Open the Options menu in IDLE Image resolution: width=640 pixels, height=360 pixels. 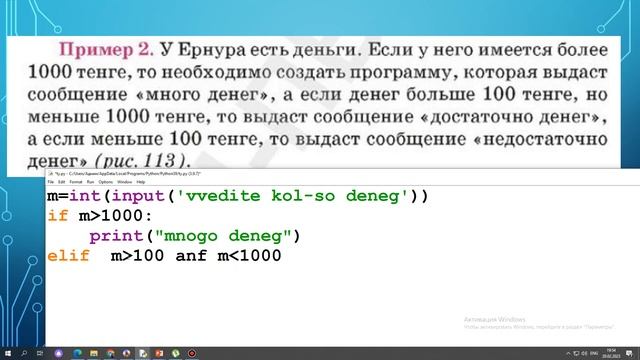click(106, 182)
